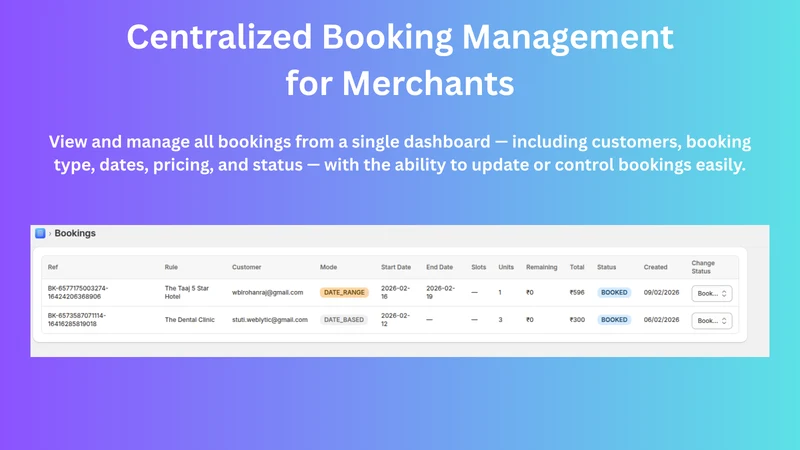Click total amount ₹300
The image size is (800, 450).
pos(577,319)
